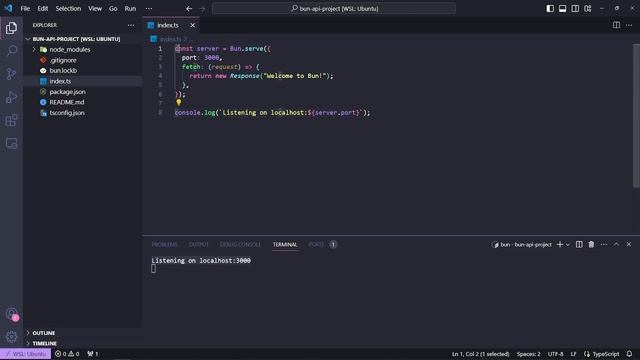Image resolution: width=640 pixels, height=360 pixels.
Task: Open additional menus with title bar ellipsis
Action: pos(149,8)
